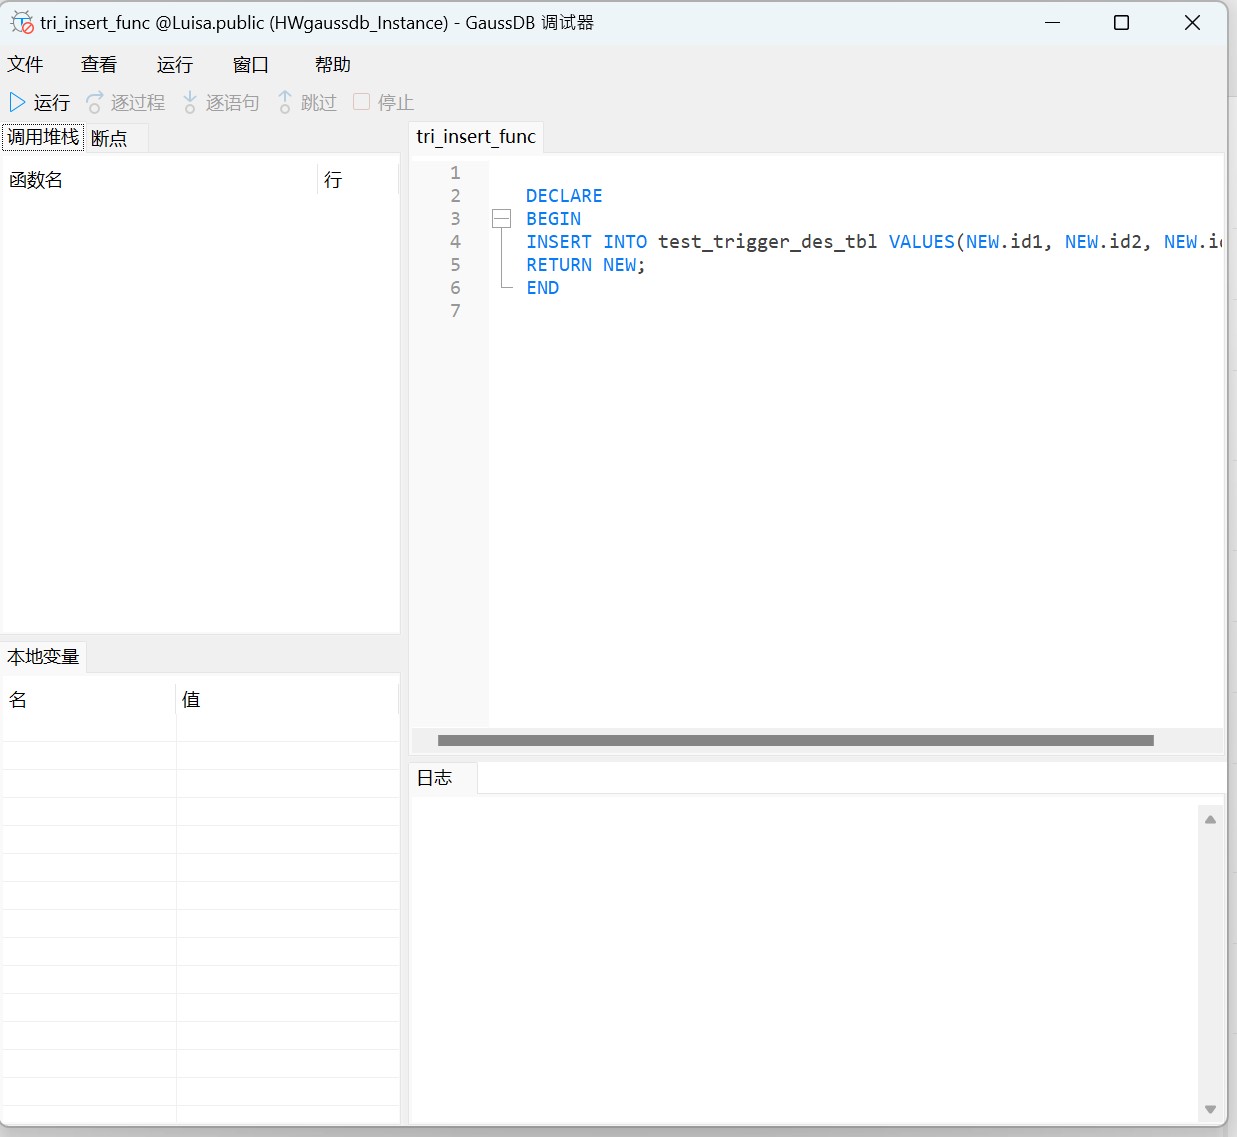
Task: Open the 查看 menu
Action: point(99,65)
